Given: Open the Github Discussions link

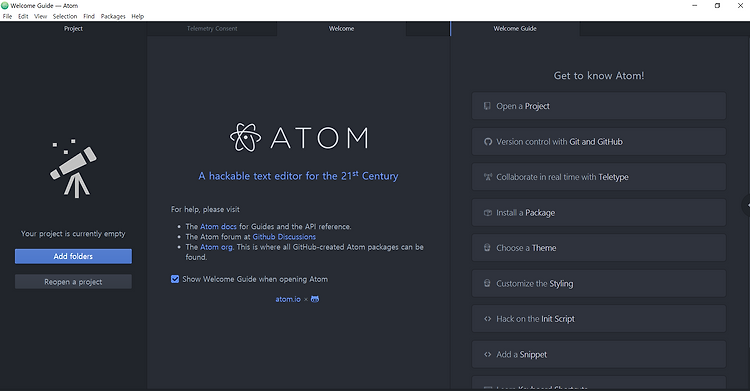Looking at the screenshot, I should [284, 237].
